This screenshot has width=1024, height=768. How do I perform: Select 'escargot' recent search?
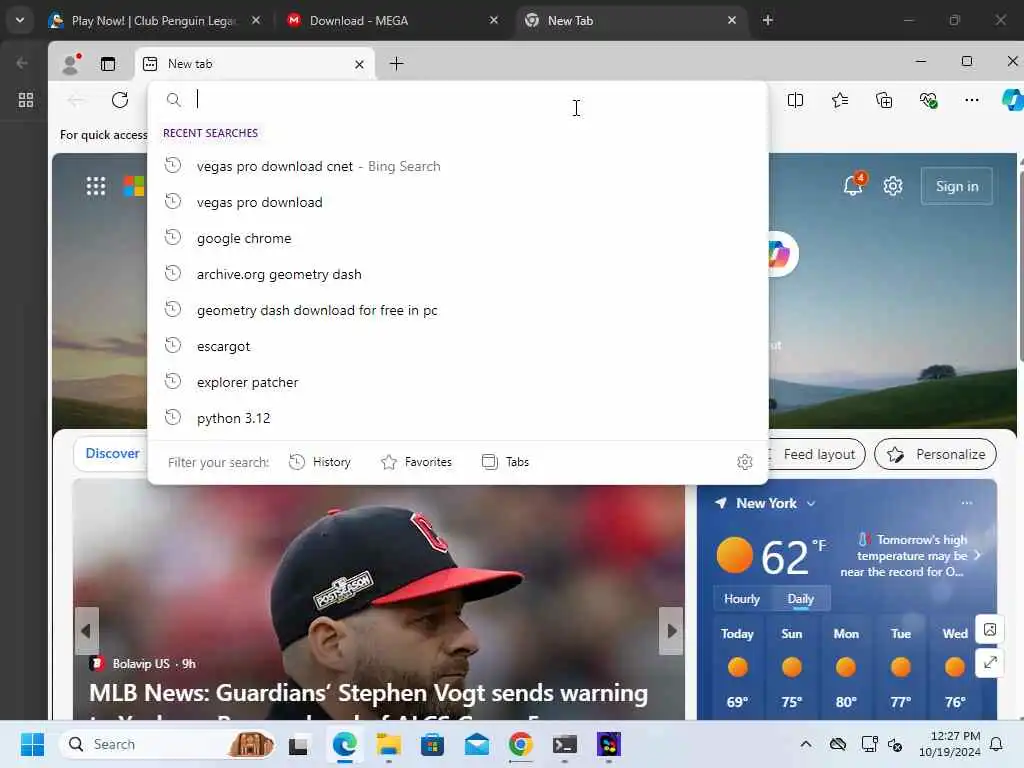457,346
